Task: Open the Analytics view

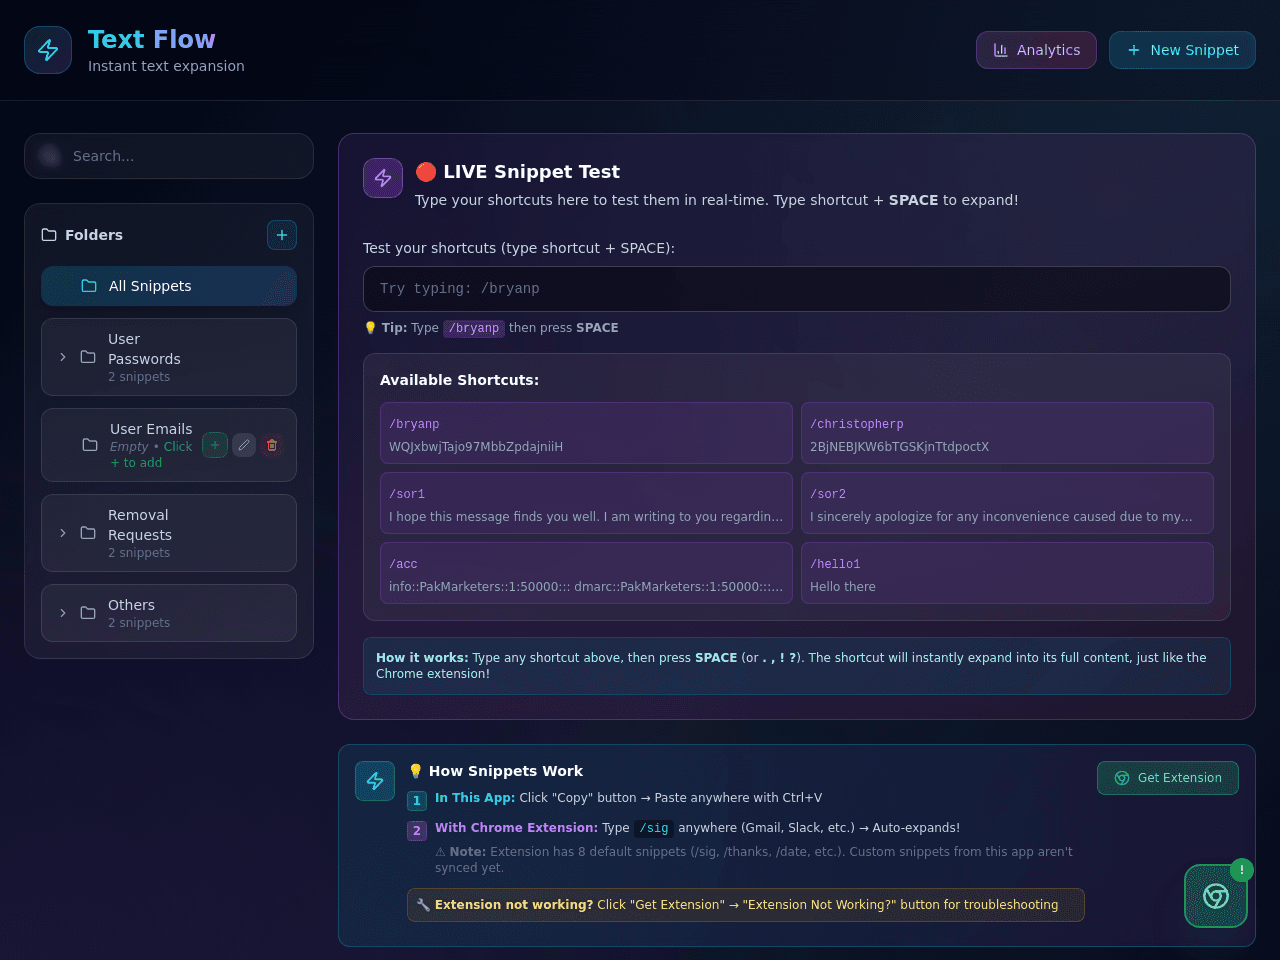Action: point(1036,50)
